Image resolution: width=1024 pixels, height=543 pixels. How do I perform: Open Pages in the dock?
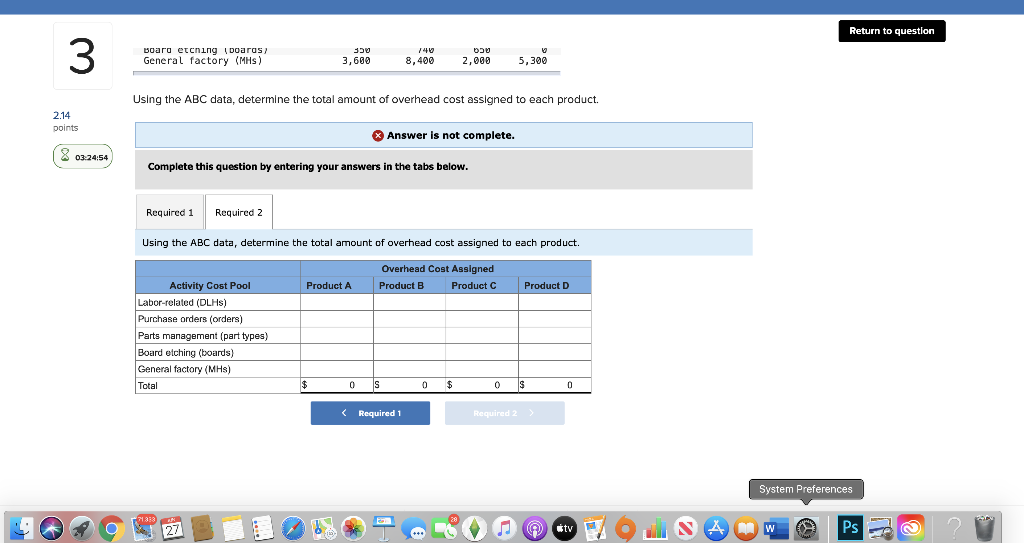[594, 528]
